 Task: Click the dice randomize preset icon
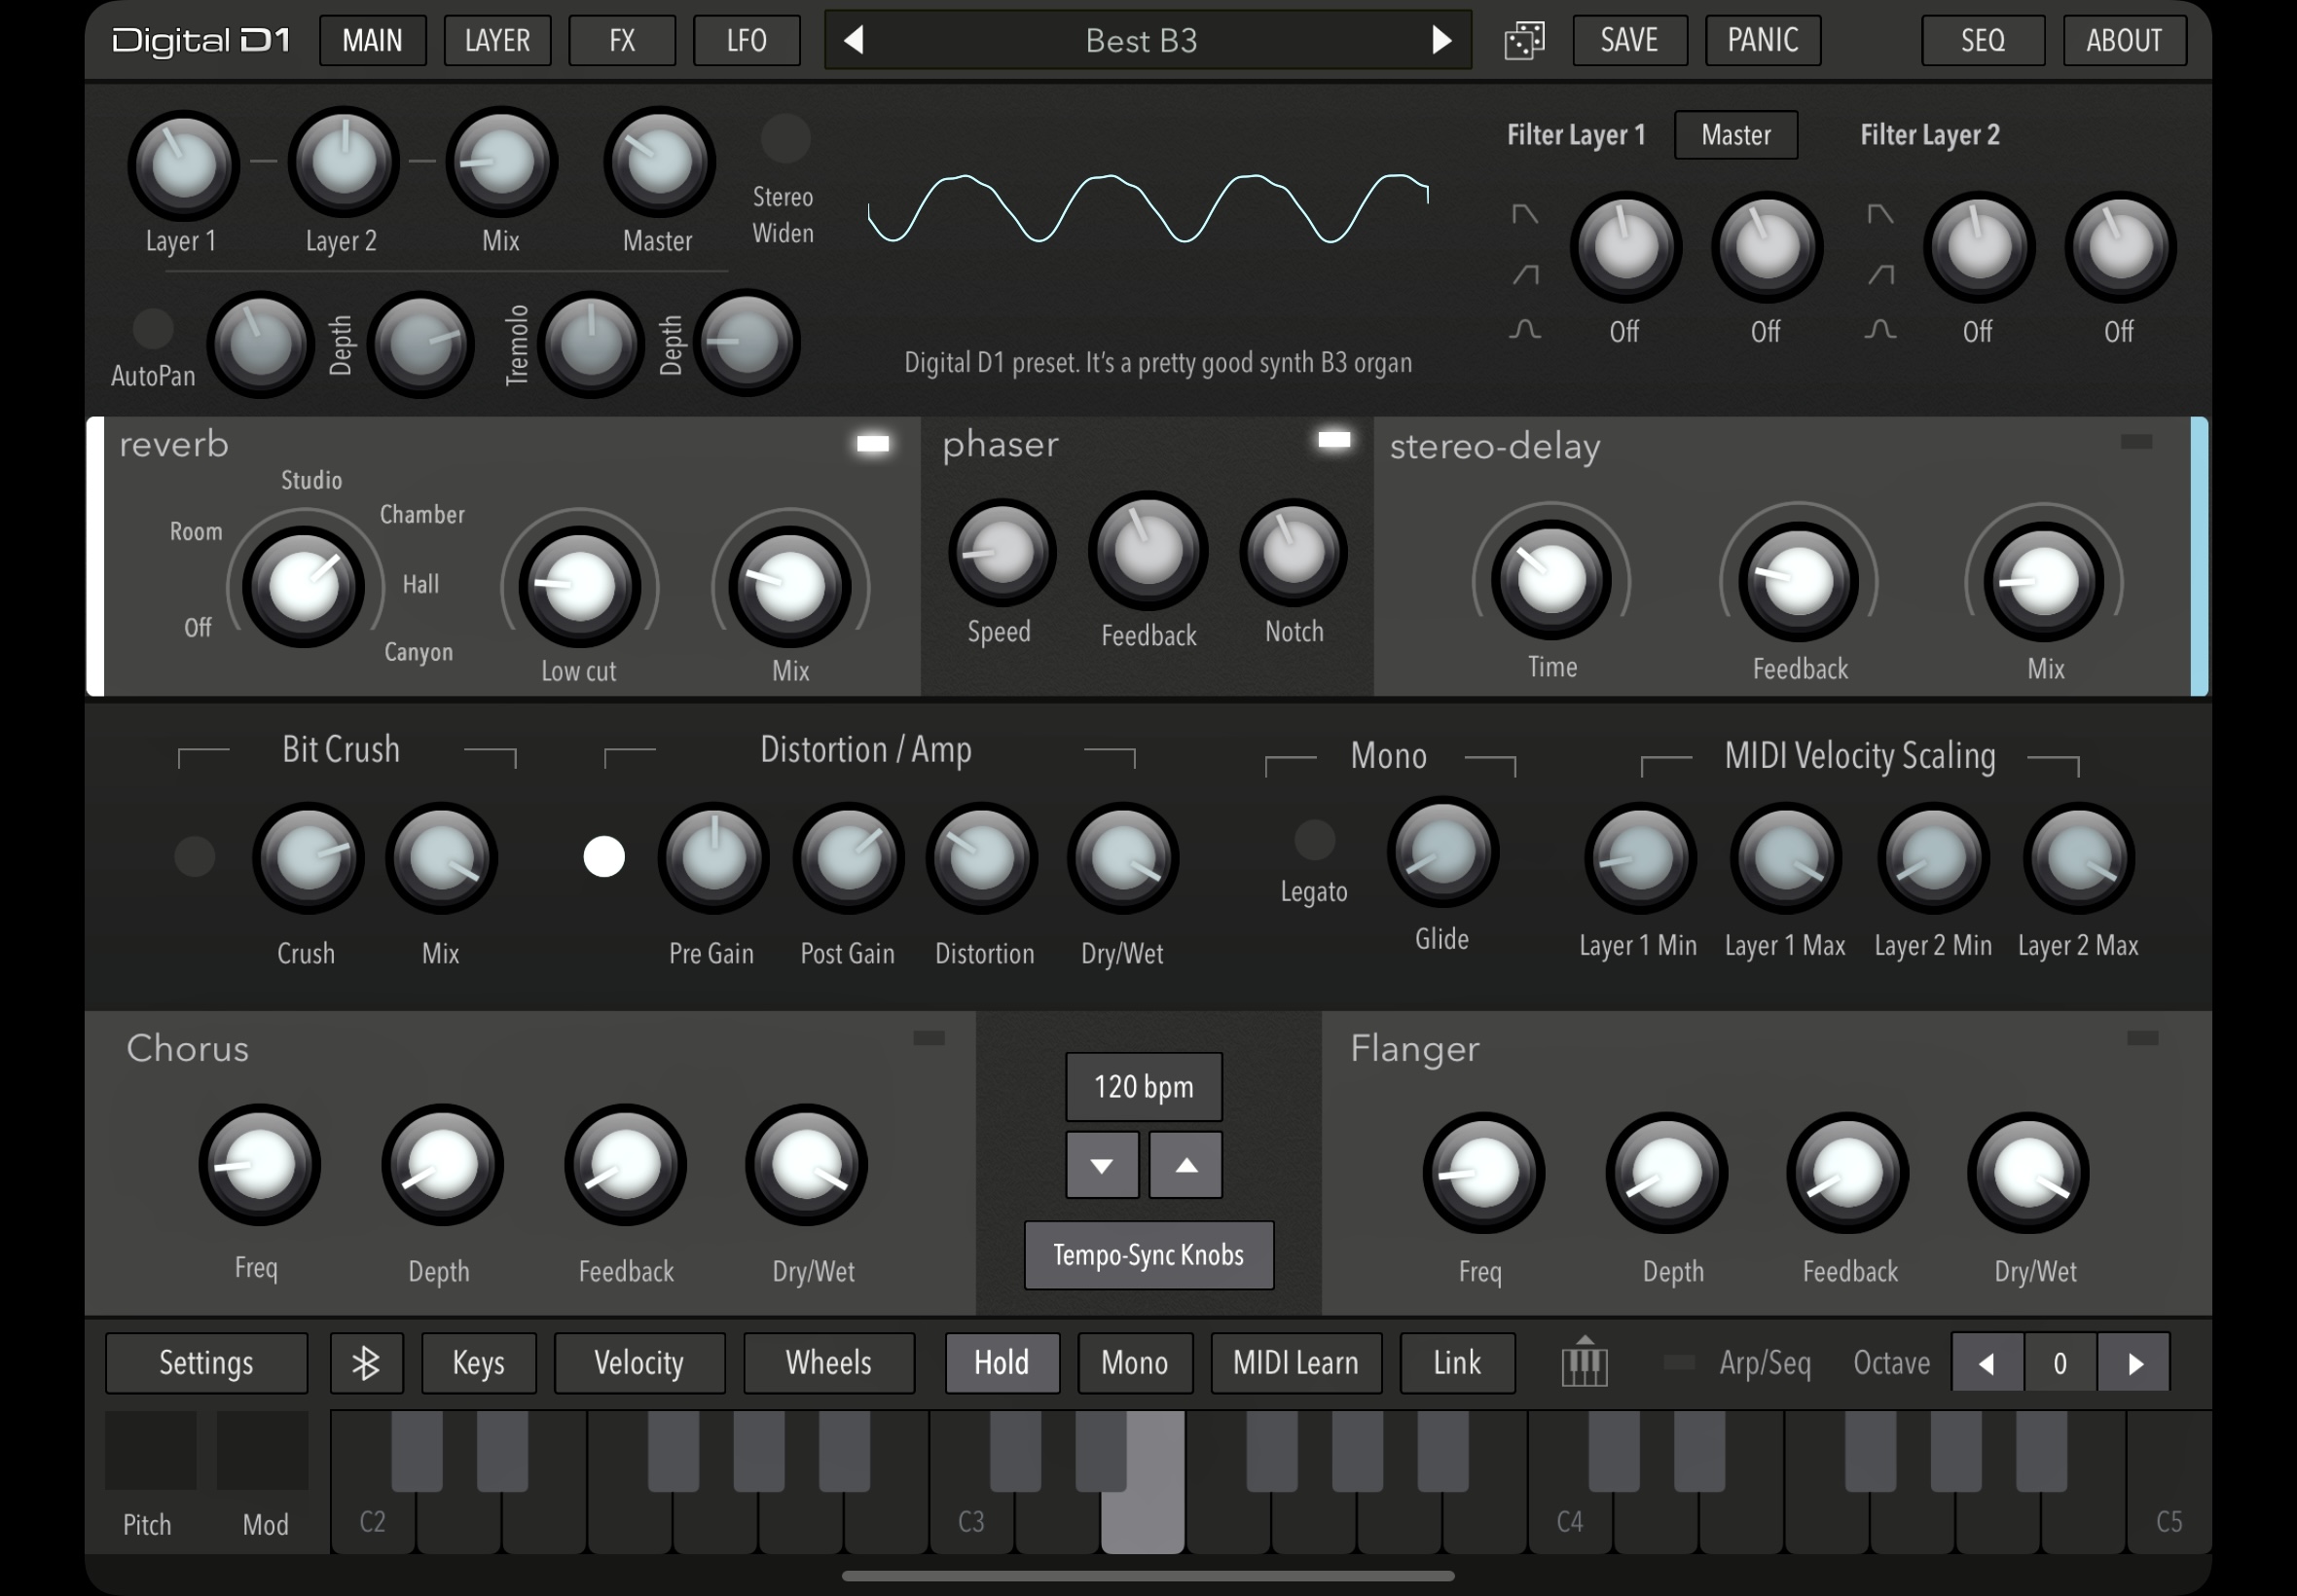[1524, 41]
